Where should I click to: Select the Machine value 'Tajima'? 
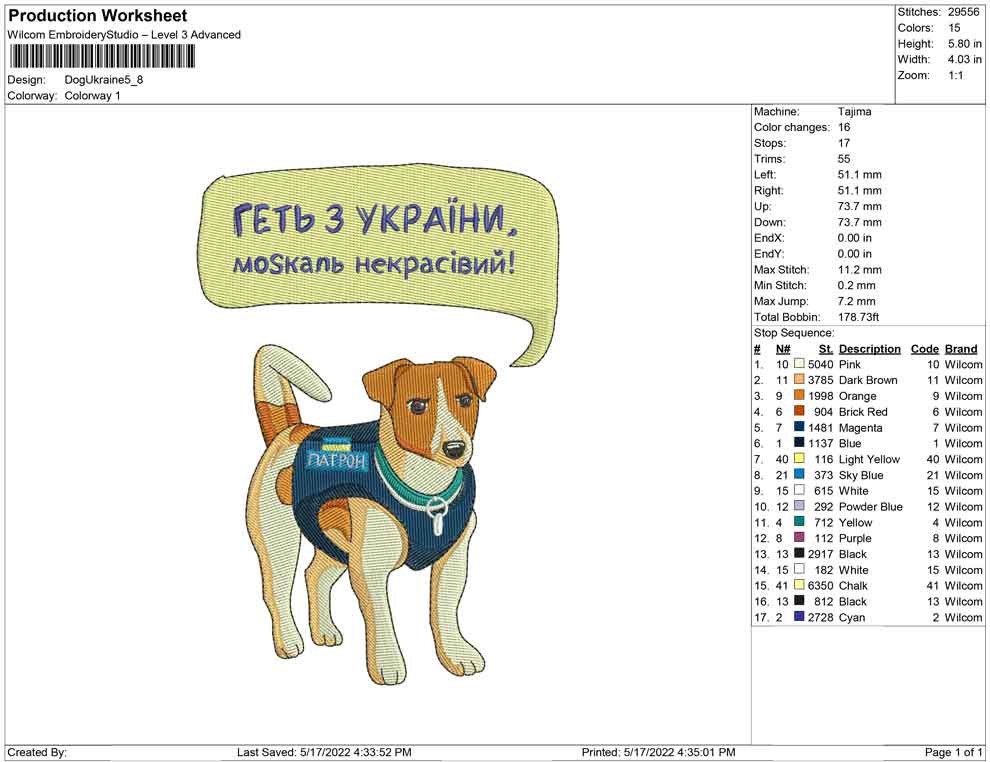tap(854, 112)
